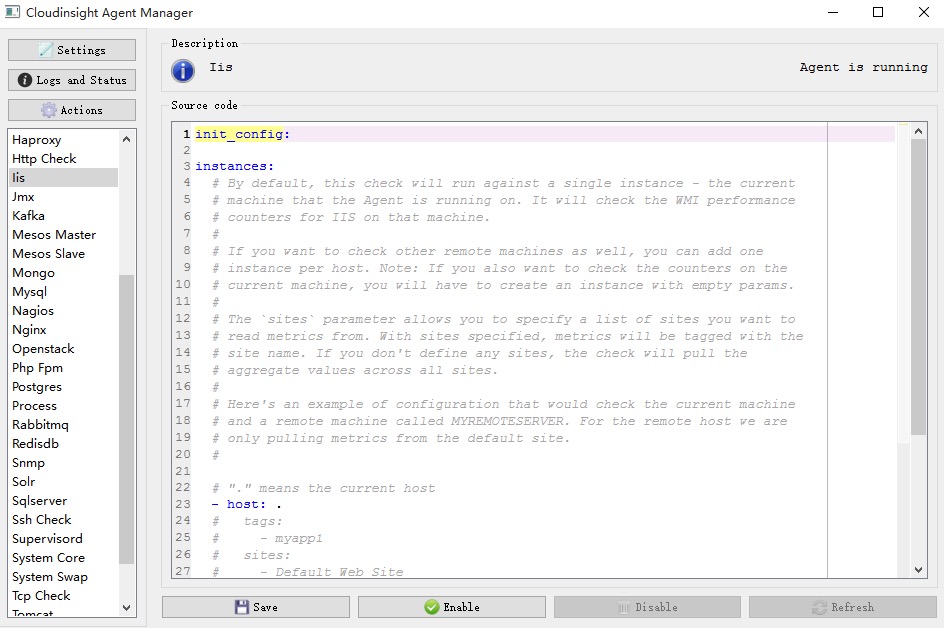The height and width of the screenshot is (628, 944).
Task: Enable the Iis check
Action: [x=452, y=607]
